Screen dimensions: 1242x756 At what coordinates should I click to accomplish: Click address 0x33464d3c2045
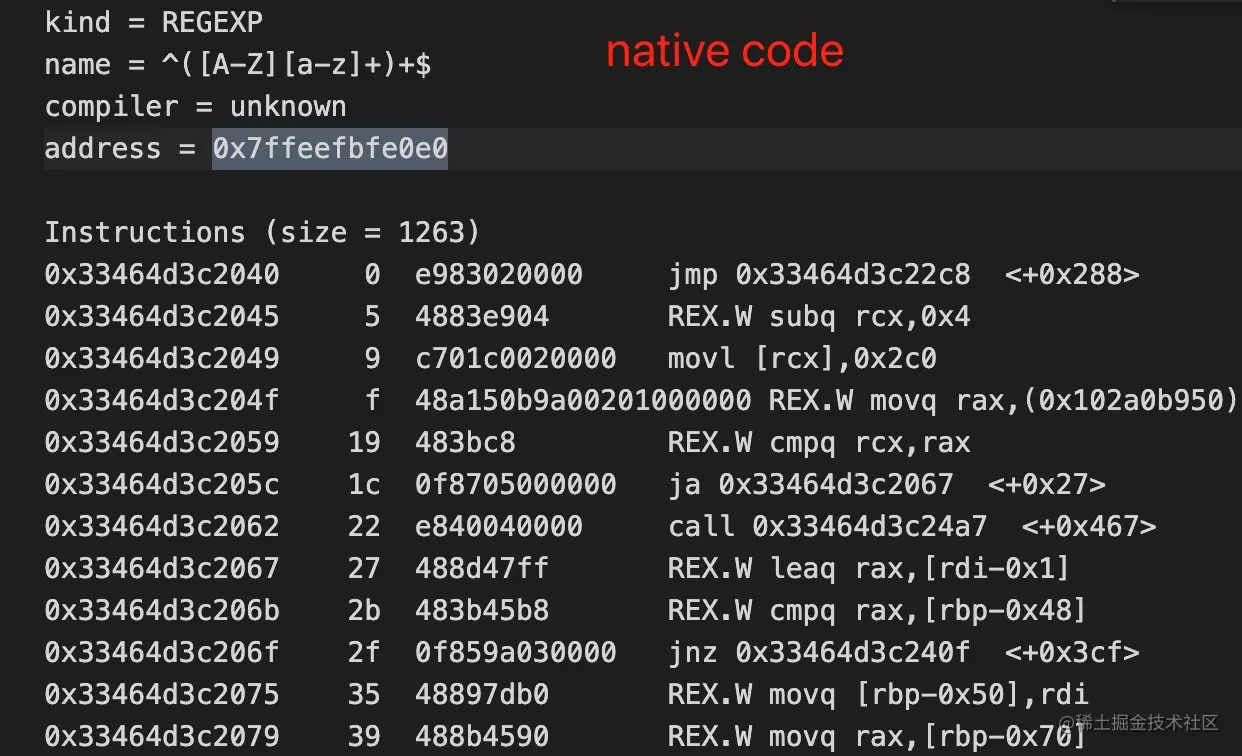click(162, 317)
